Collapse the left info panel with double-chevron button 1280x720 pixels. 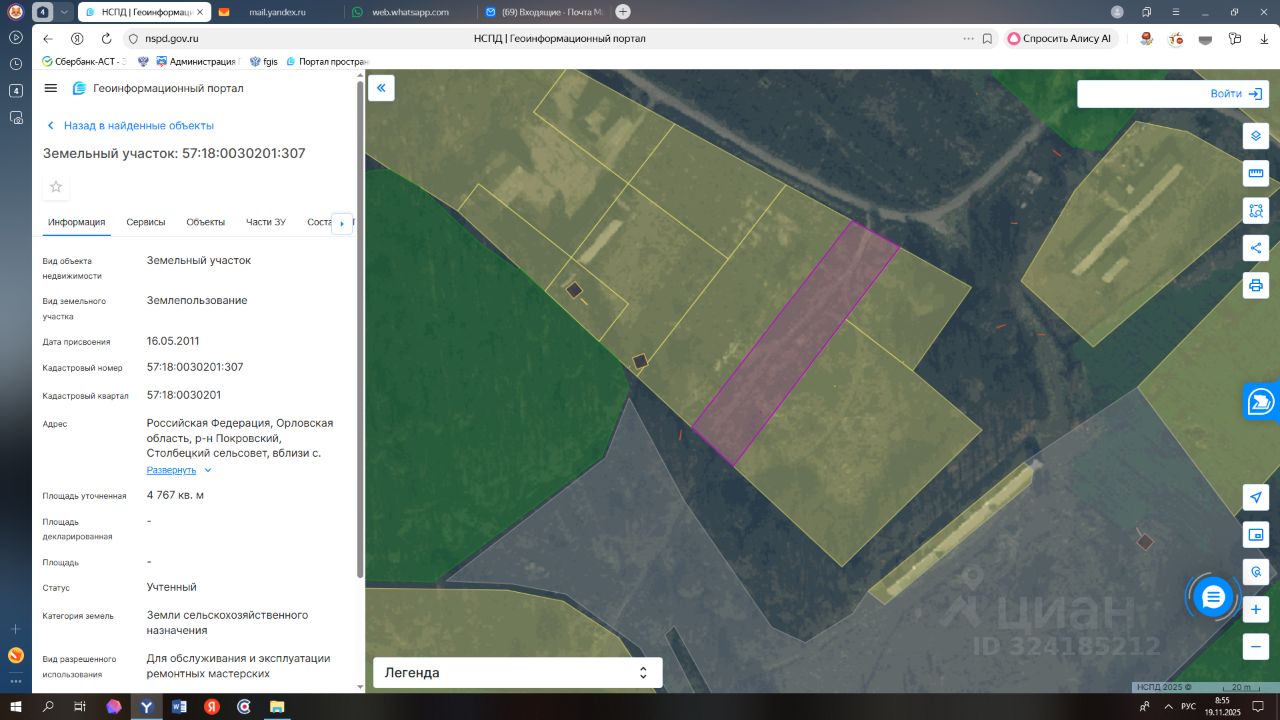coord(381,88)
